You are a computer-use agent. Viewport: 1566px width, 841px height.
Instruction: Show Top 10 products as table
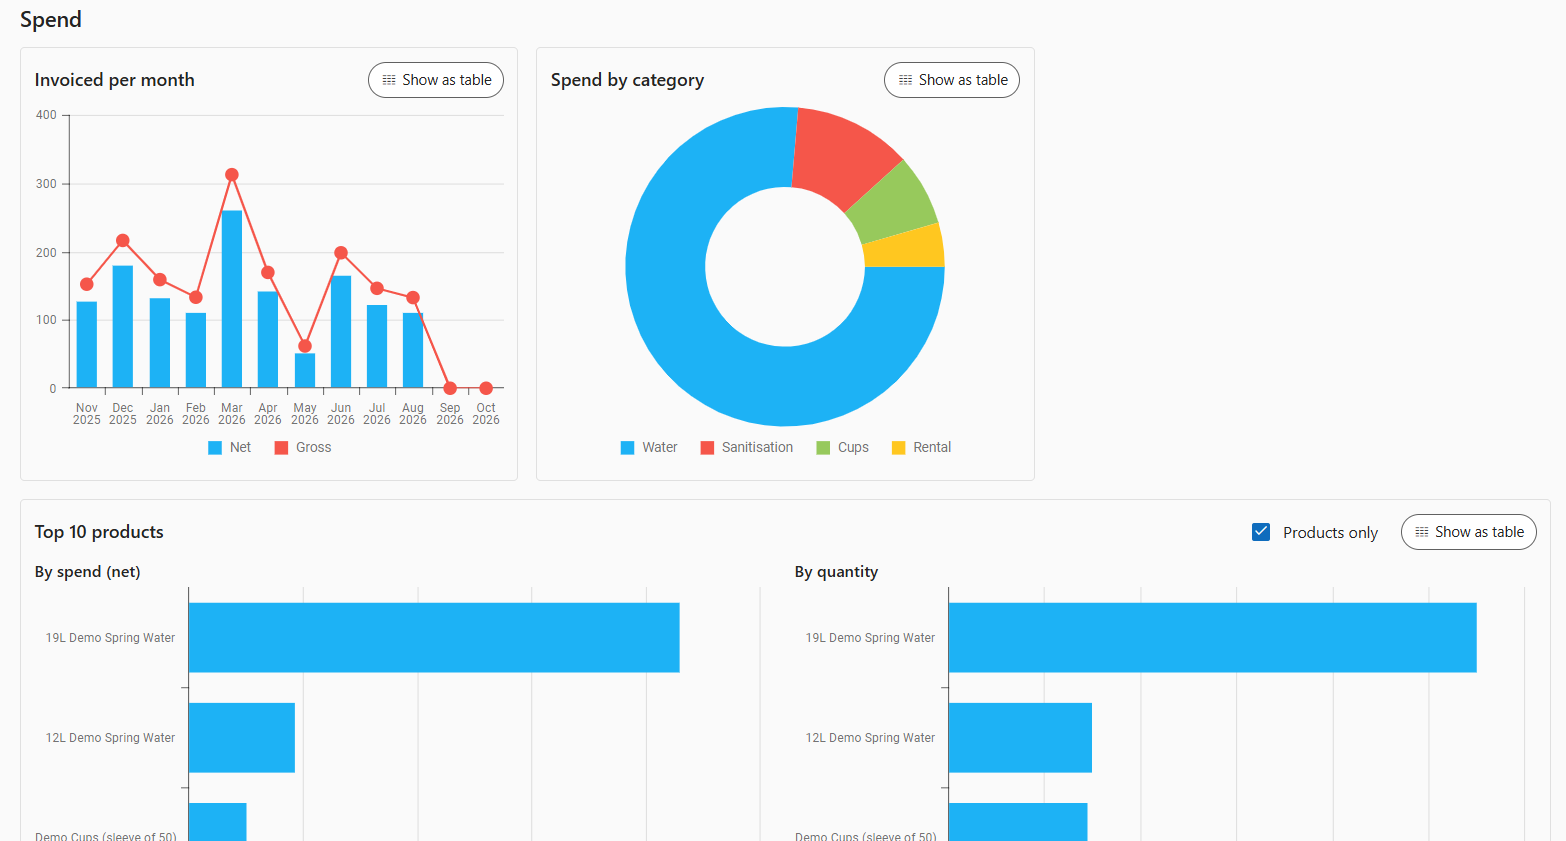coord(1468,532)
